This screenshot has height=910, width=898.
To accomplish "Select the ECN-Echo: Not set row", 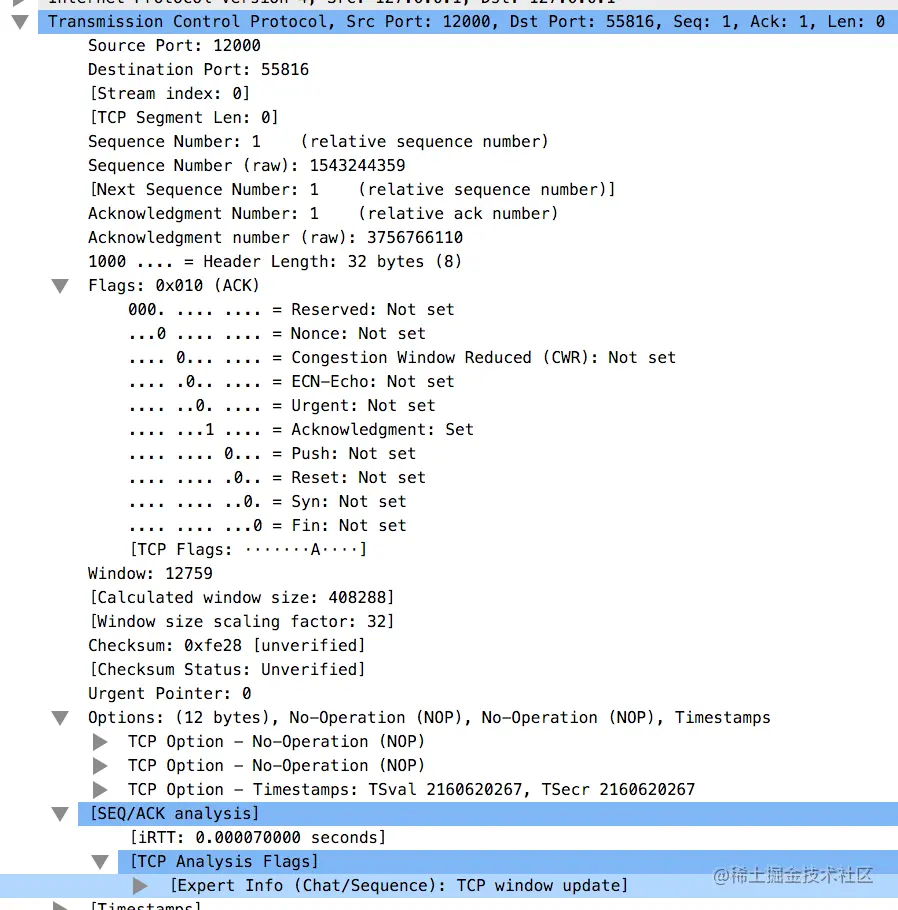I will [291, 382].
